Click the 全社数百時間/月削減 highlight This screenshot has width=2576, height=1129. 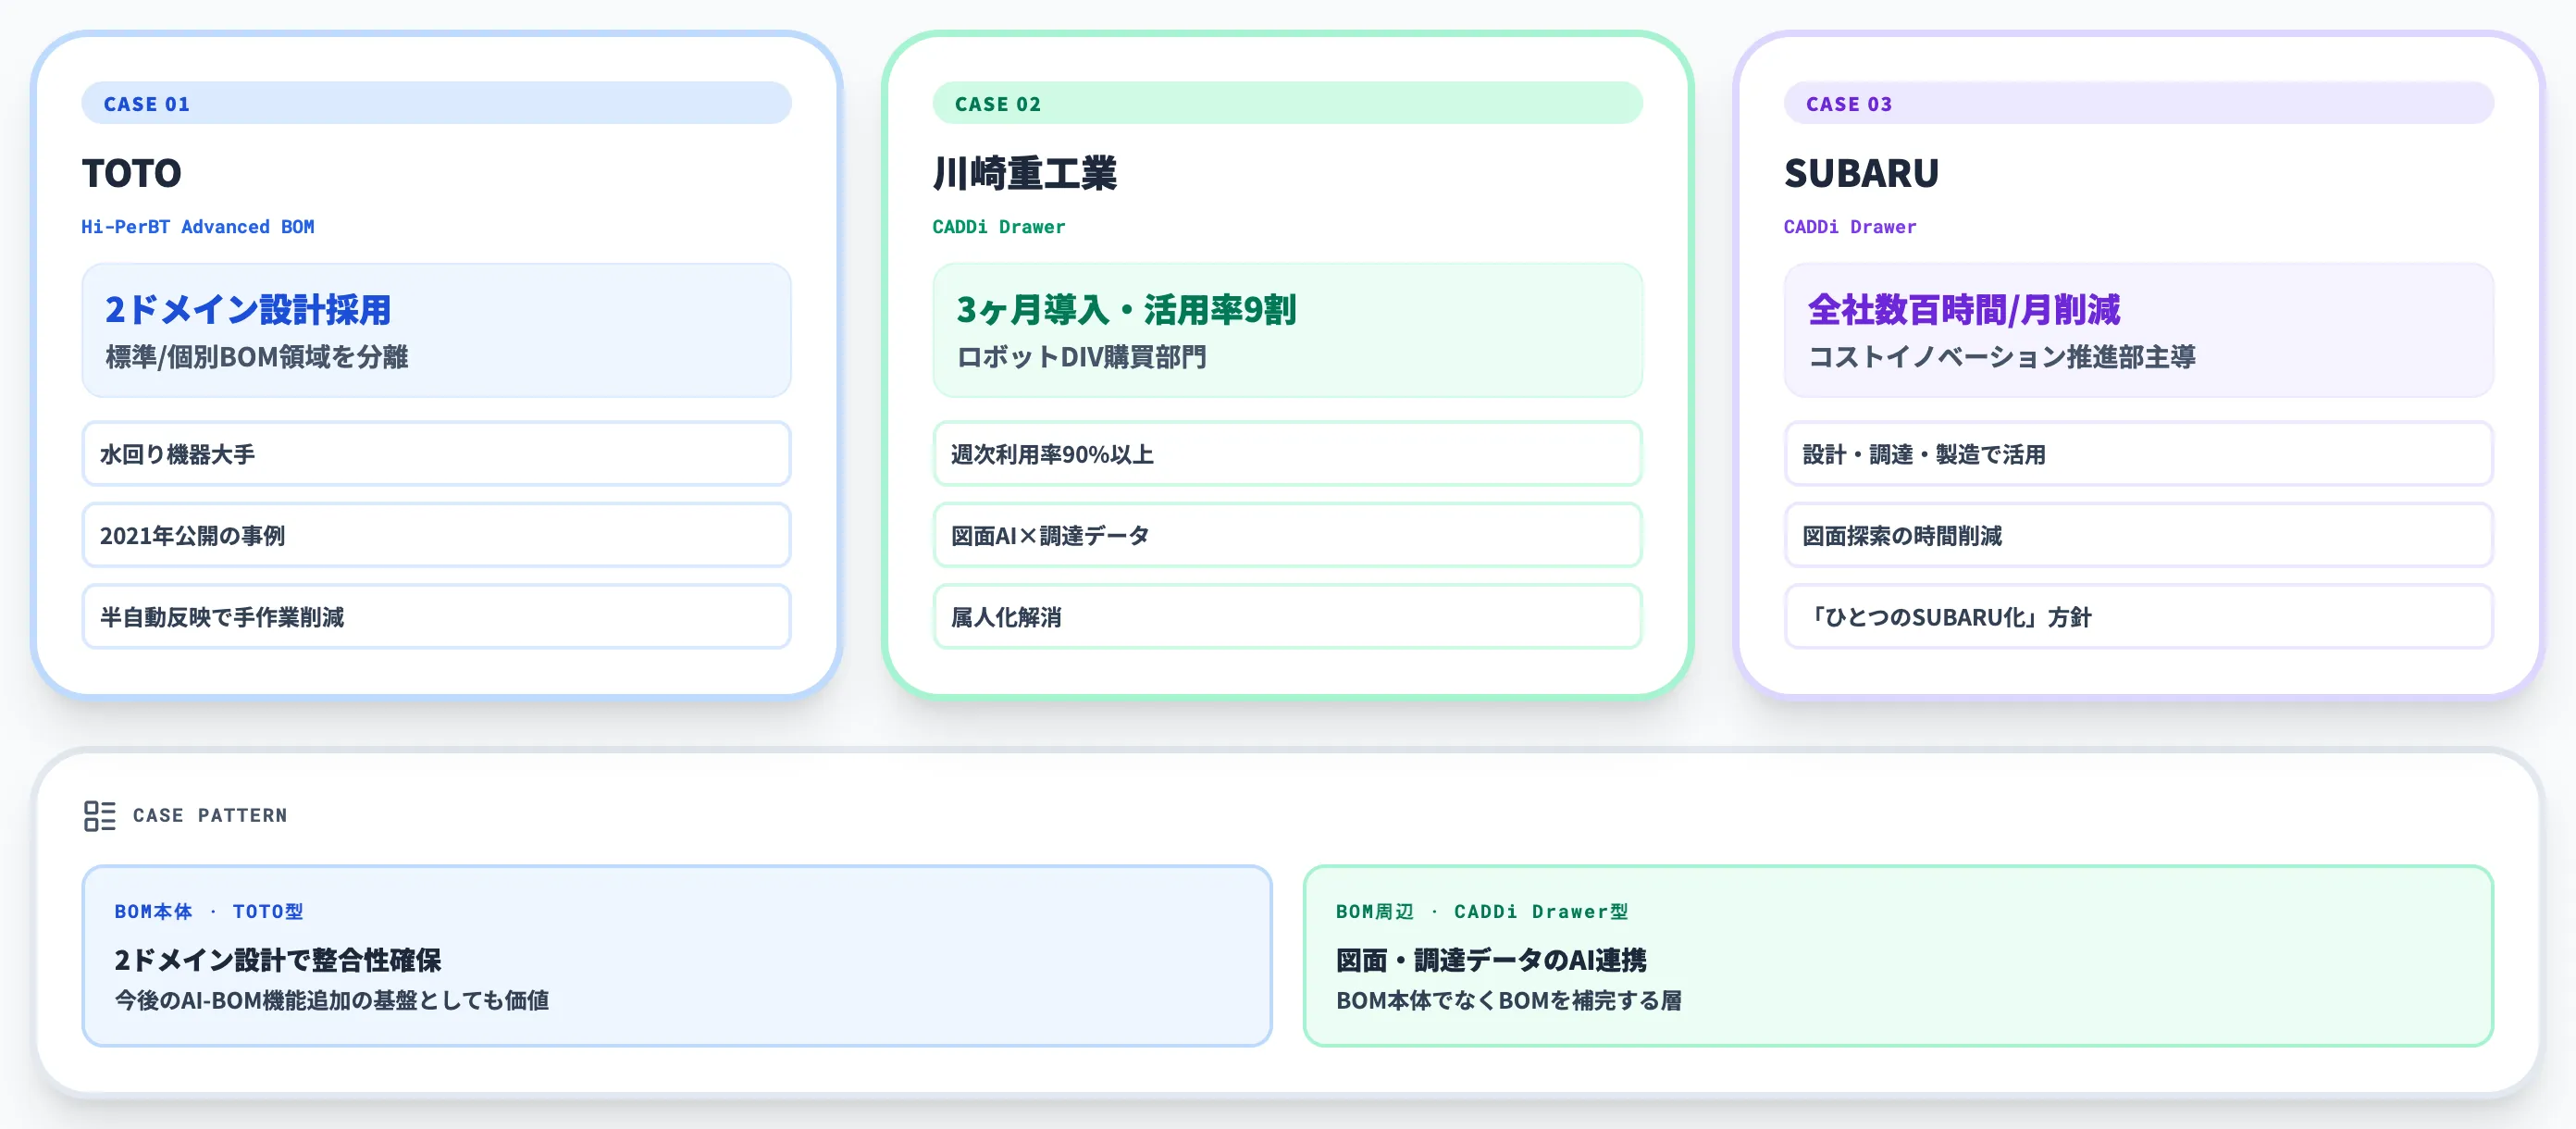coord(1964,310)
